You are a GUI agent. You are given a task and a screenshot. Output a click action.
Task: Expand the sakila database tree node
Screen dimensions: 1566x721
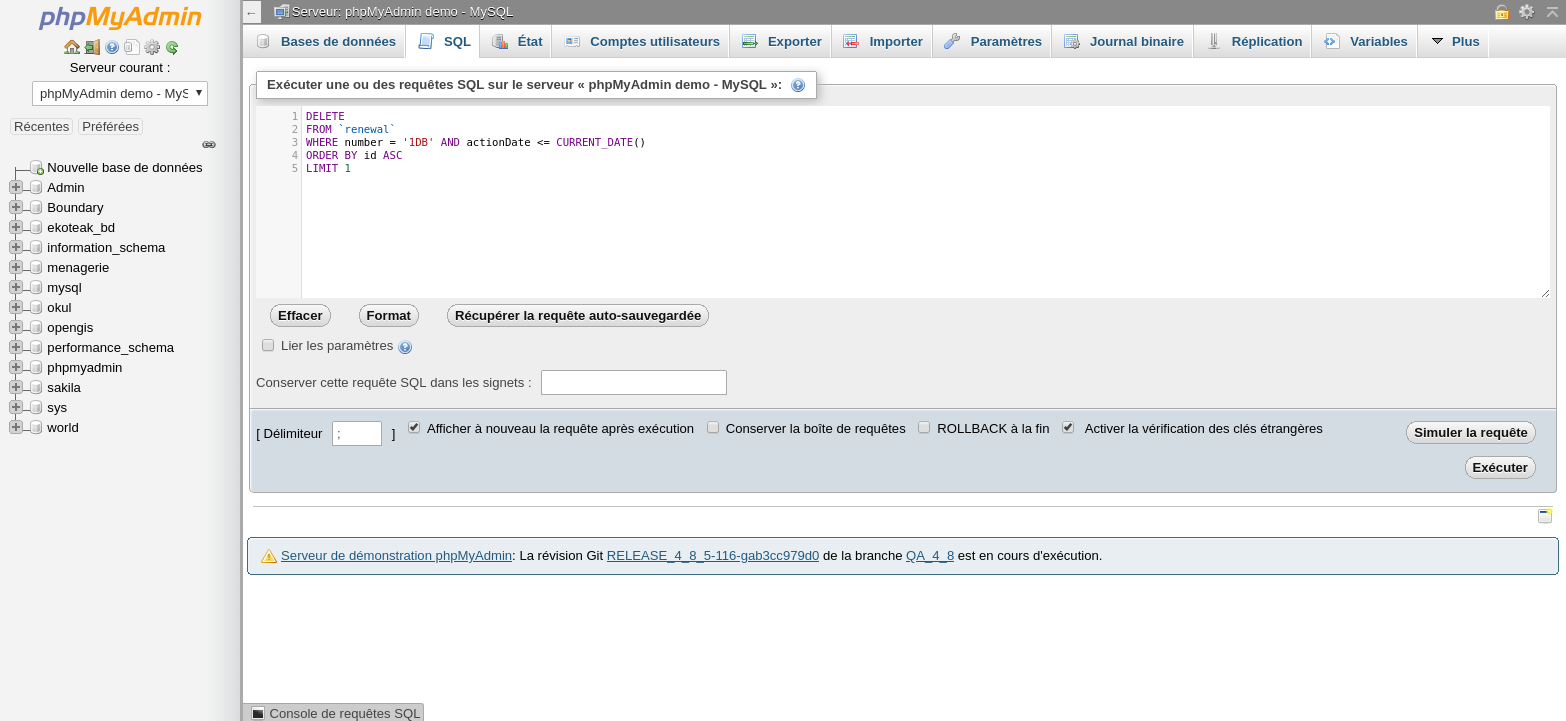click(x=15, y=387)
